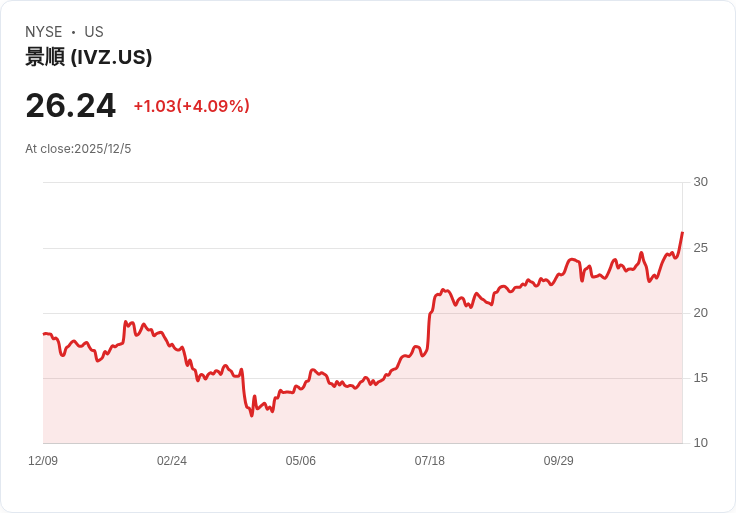Click the 15 y-axis price label
Screen dimensions: 736x513
tap(700, 378)
